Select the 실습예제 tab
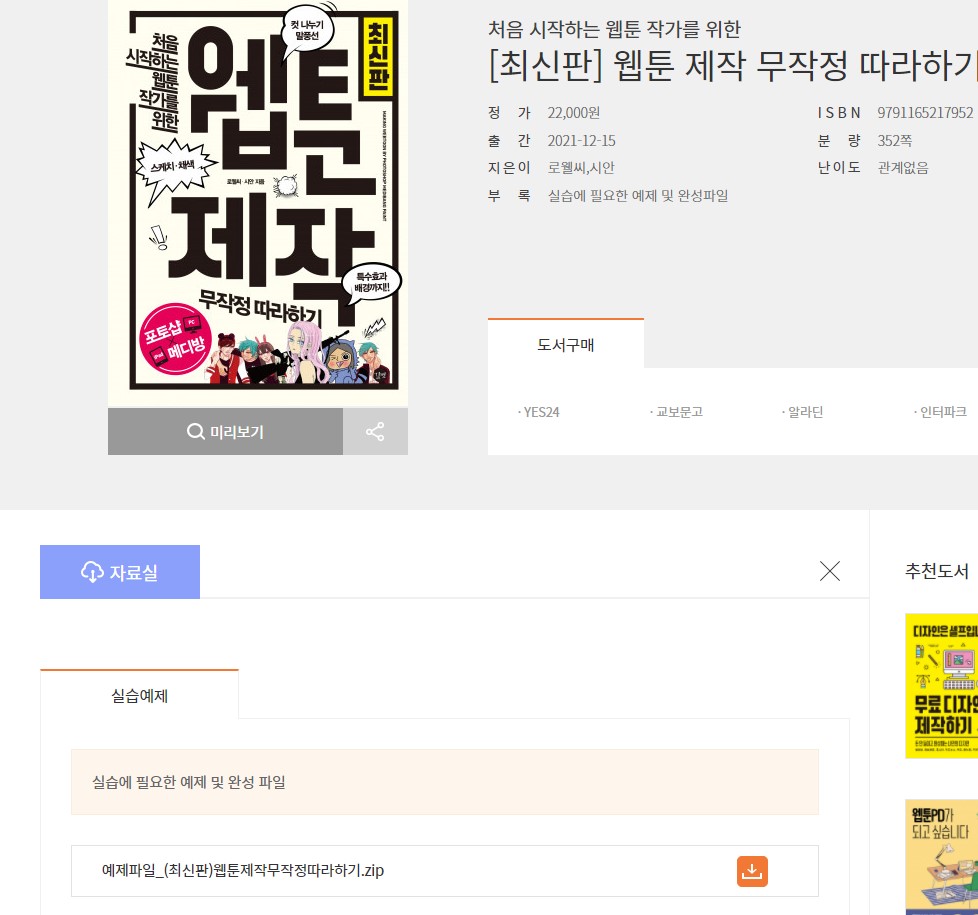 (x=139, y=695)
